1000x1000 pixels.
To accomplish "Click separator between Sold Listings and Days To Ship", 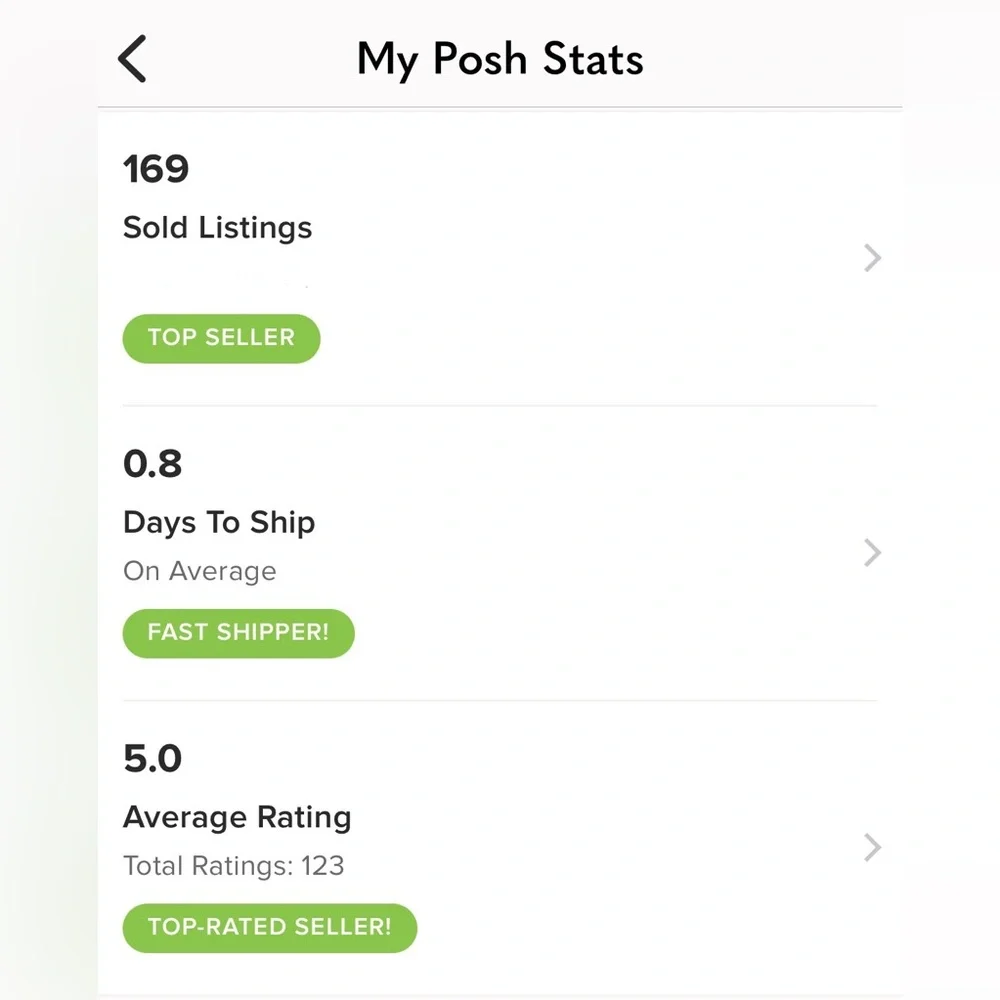I will [500, 406].
